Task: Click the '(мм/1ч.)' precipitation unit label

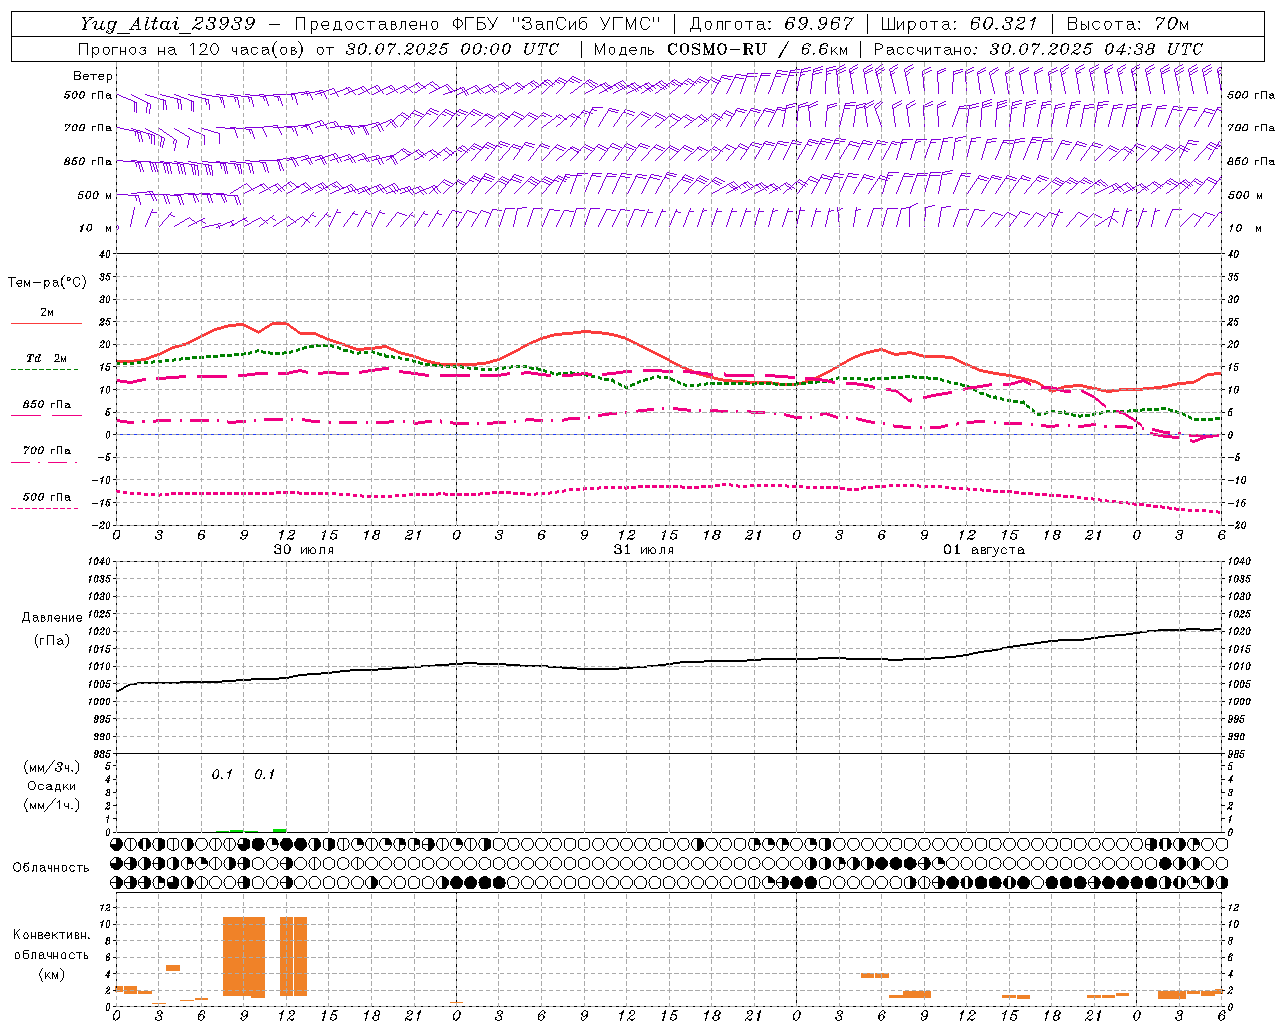Action: point(52,805)
